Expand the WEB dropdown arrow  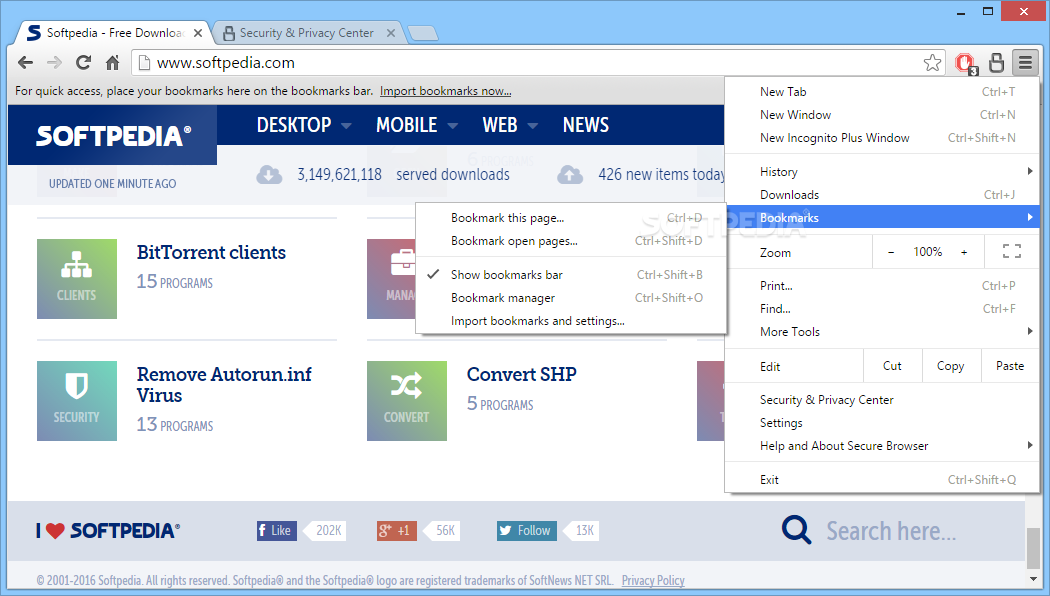(533, 125)
